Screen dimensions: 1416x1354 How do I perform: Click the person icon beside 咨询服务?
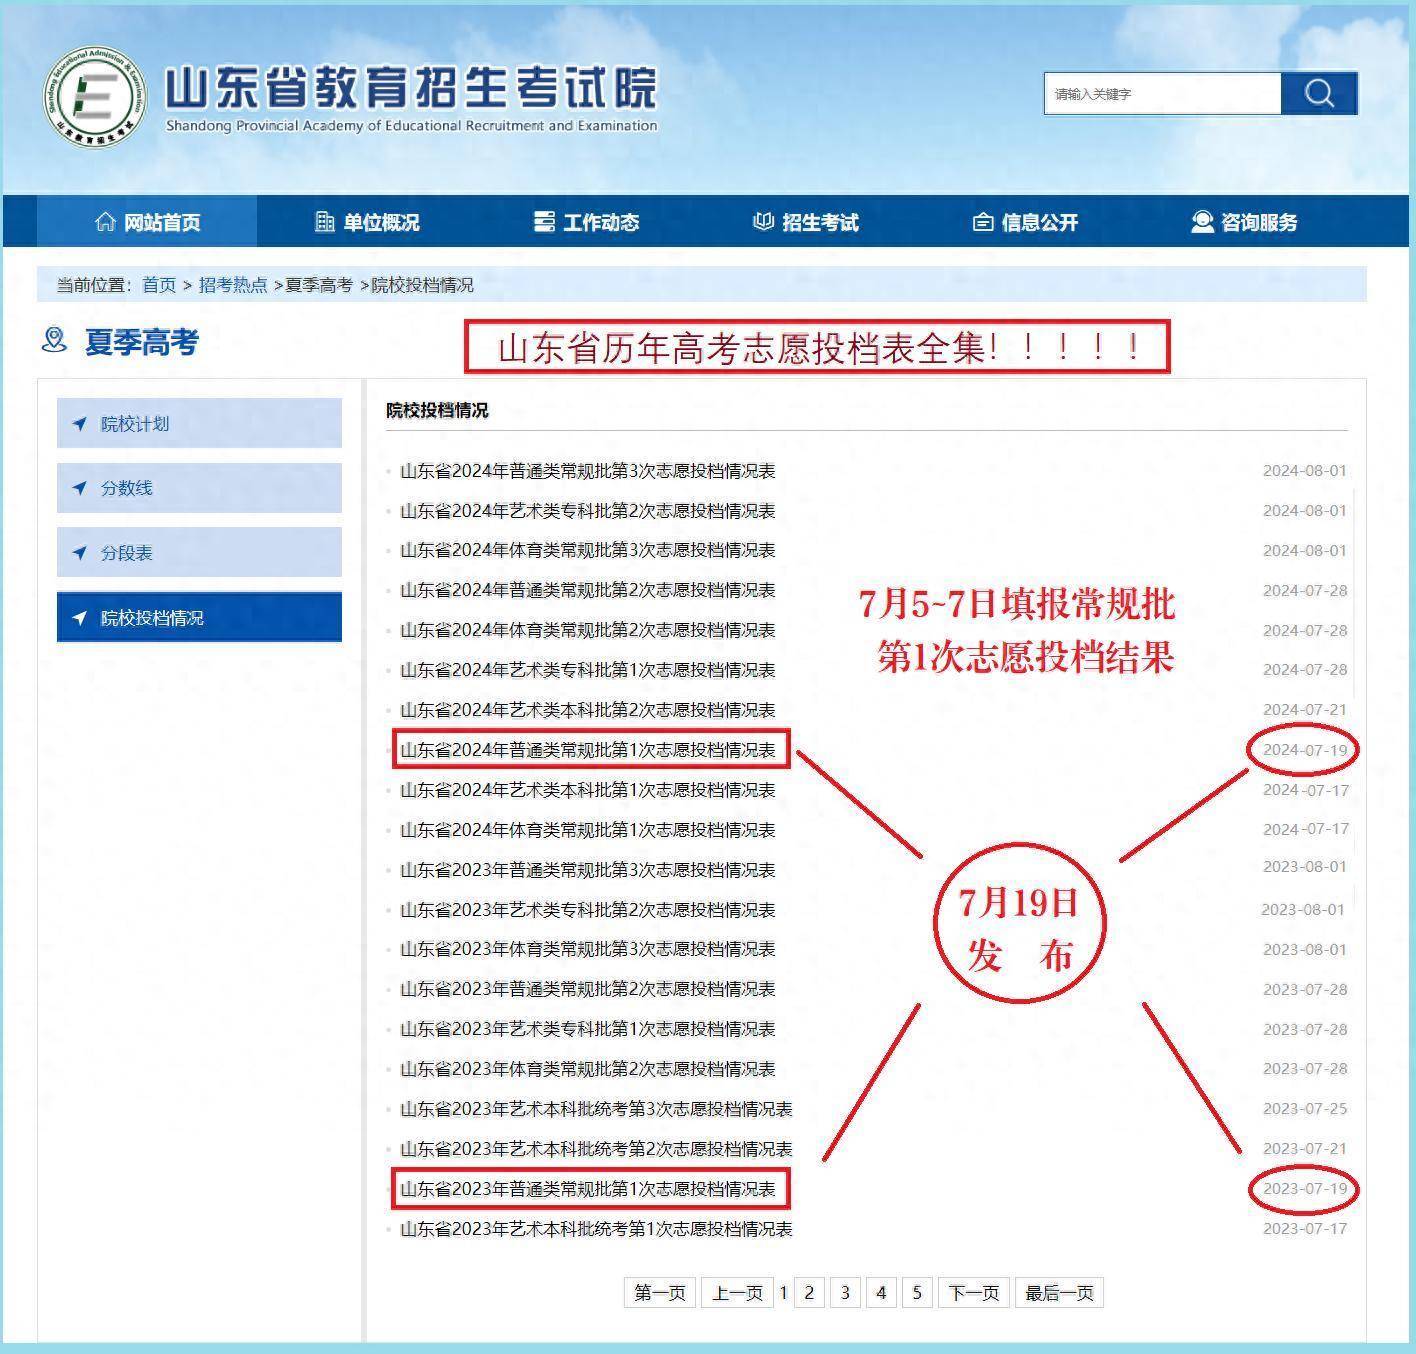point(1202,222)
